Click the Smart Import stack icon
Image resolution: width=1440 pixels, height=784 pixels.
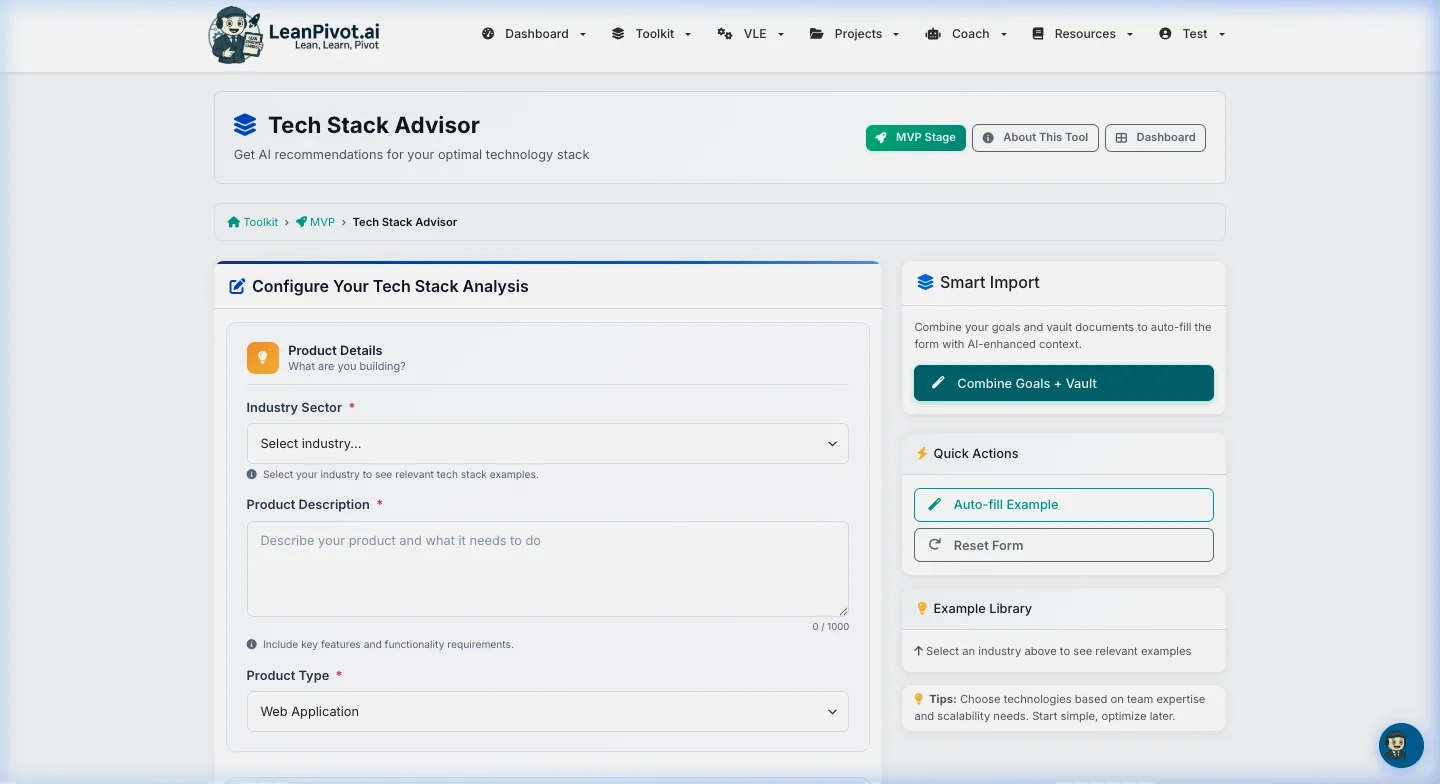click(925, 283)
